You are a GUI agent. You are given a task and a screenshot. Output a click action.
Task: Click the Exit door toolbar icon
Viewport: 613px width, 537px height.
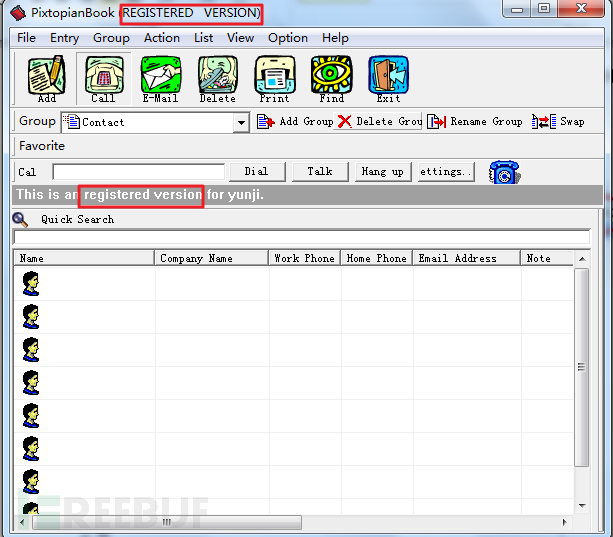[388, 79]
